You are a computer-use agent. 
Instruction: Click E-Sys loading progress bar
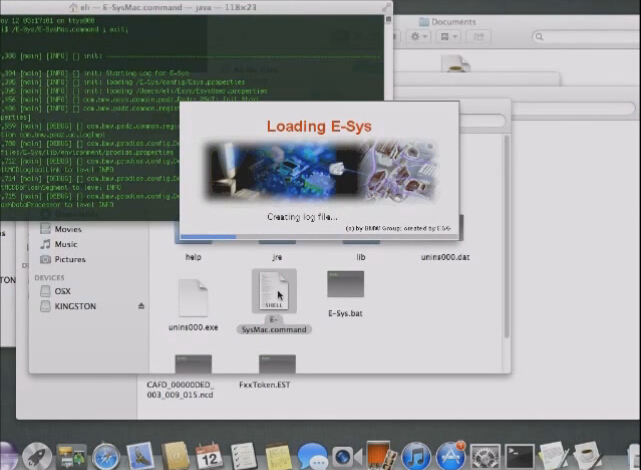319,236
